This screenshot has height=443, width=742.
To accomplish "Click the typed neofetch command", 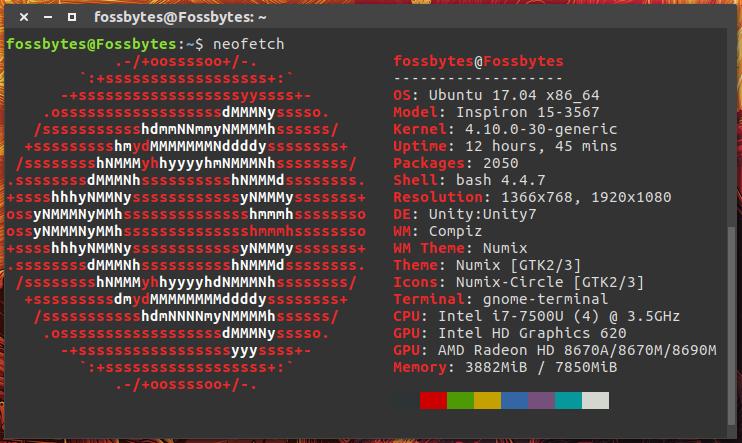I will 246,45.
